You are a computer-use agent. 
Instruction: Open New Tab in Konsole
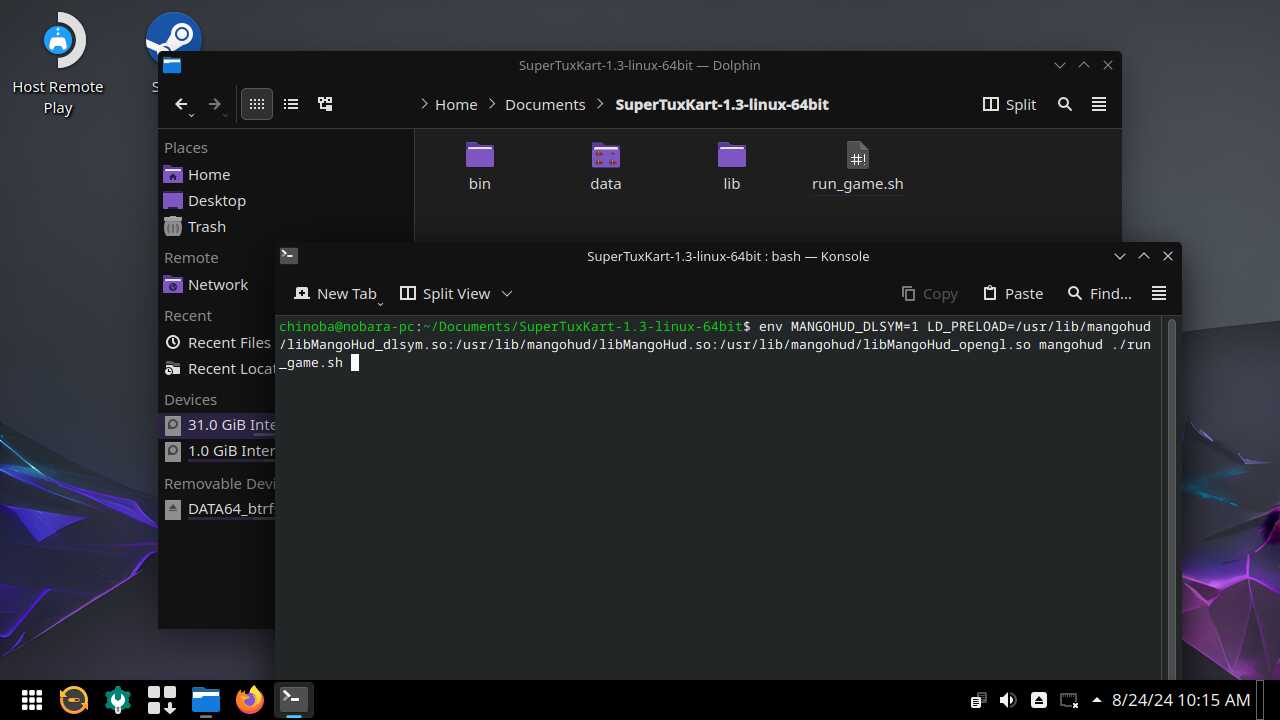click(x=337, y=293)
